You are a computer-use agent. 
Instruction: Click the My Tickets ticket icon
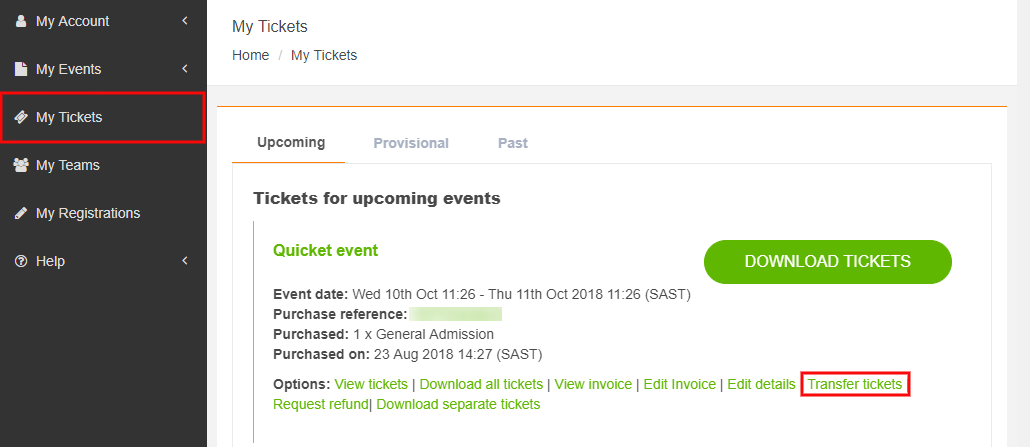21,117
